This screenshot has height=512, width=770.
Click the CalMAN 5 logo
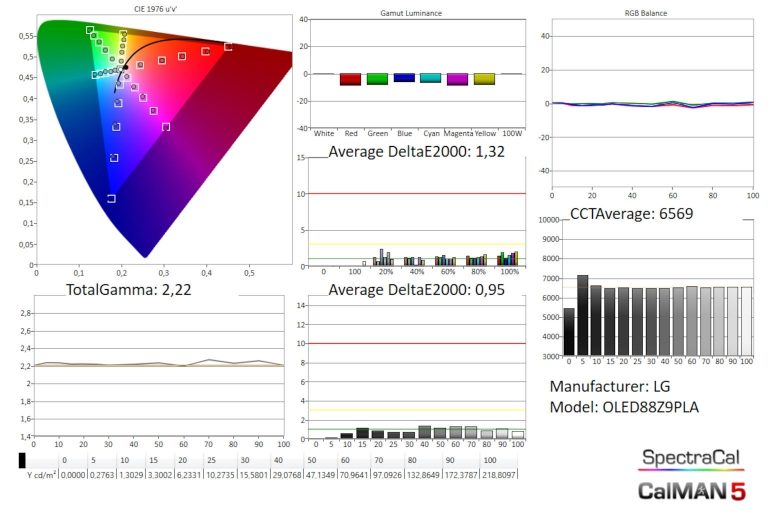pos(691,491)
